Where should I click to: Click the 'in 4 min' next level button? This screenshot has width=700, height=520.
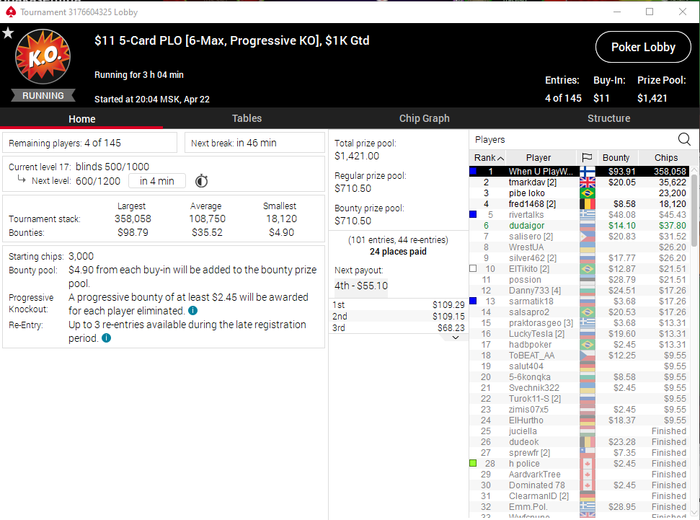(x=157, y=181)
